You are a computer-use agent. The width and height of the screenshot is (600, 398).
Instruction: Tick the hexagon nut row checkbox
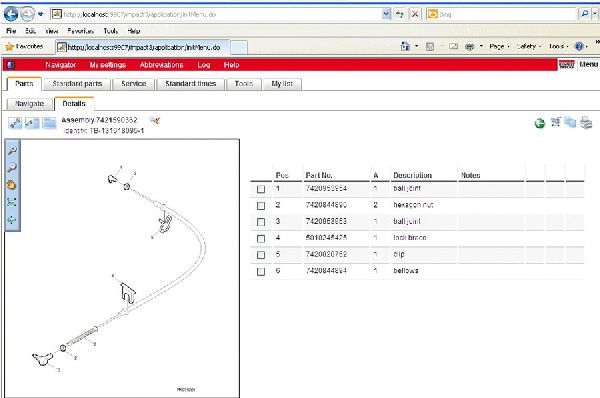coord(261,206)
